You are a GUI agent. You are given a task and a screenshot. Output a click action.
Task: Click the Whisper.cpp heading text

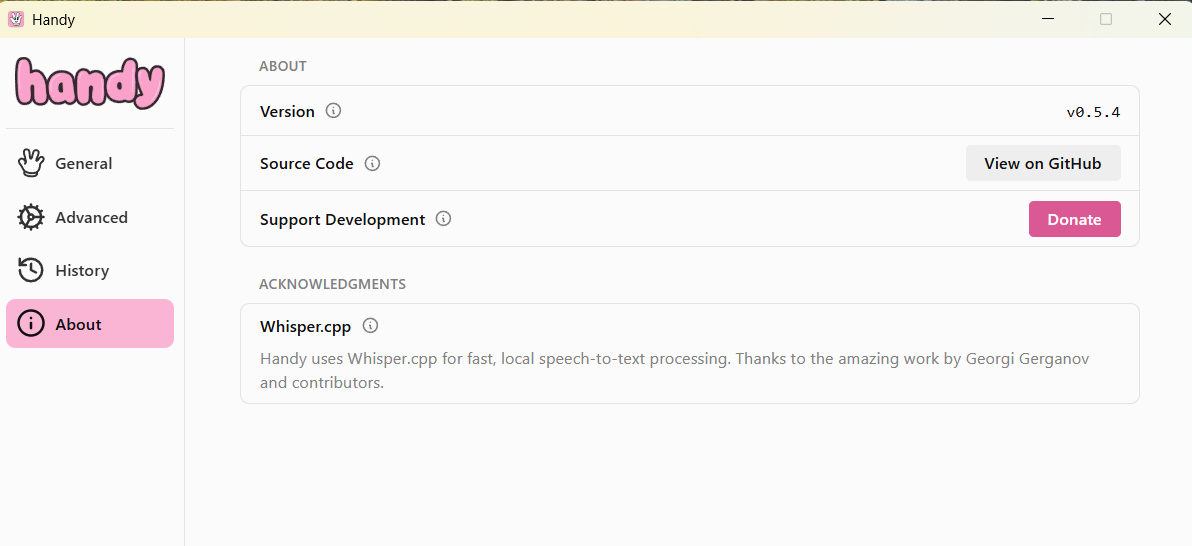coord(305,326)
